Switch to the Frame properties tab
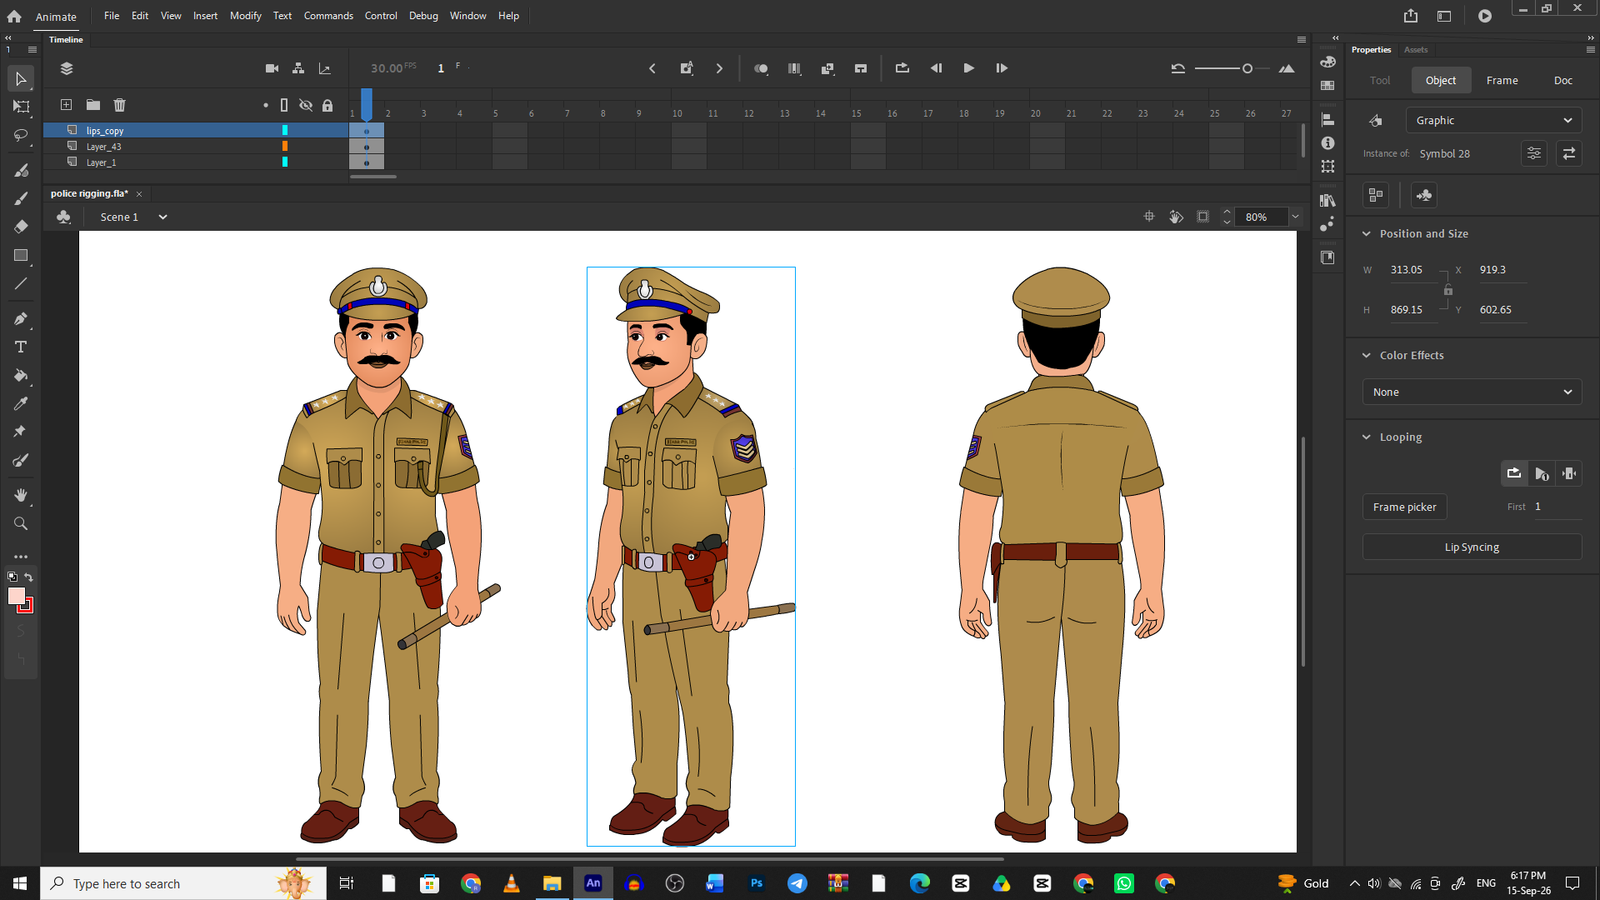The width and height of the screenshot is (1600, 900). (1502, 80)
